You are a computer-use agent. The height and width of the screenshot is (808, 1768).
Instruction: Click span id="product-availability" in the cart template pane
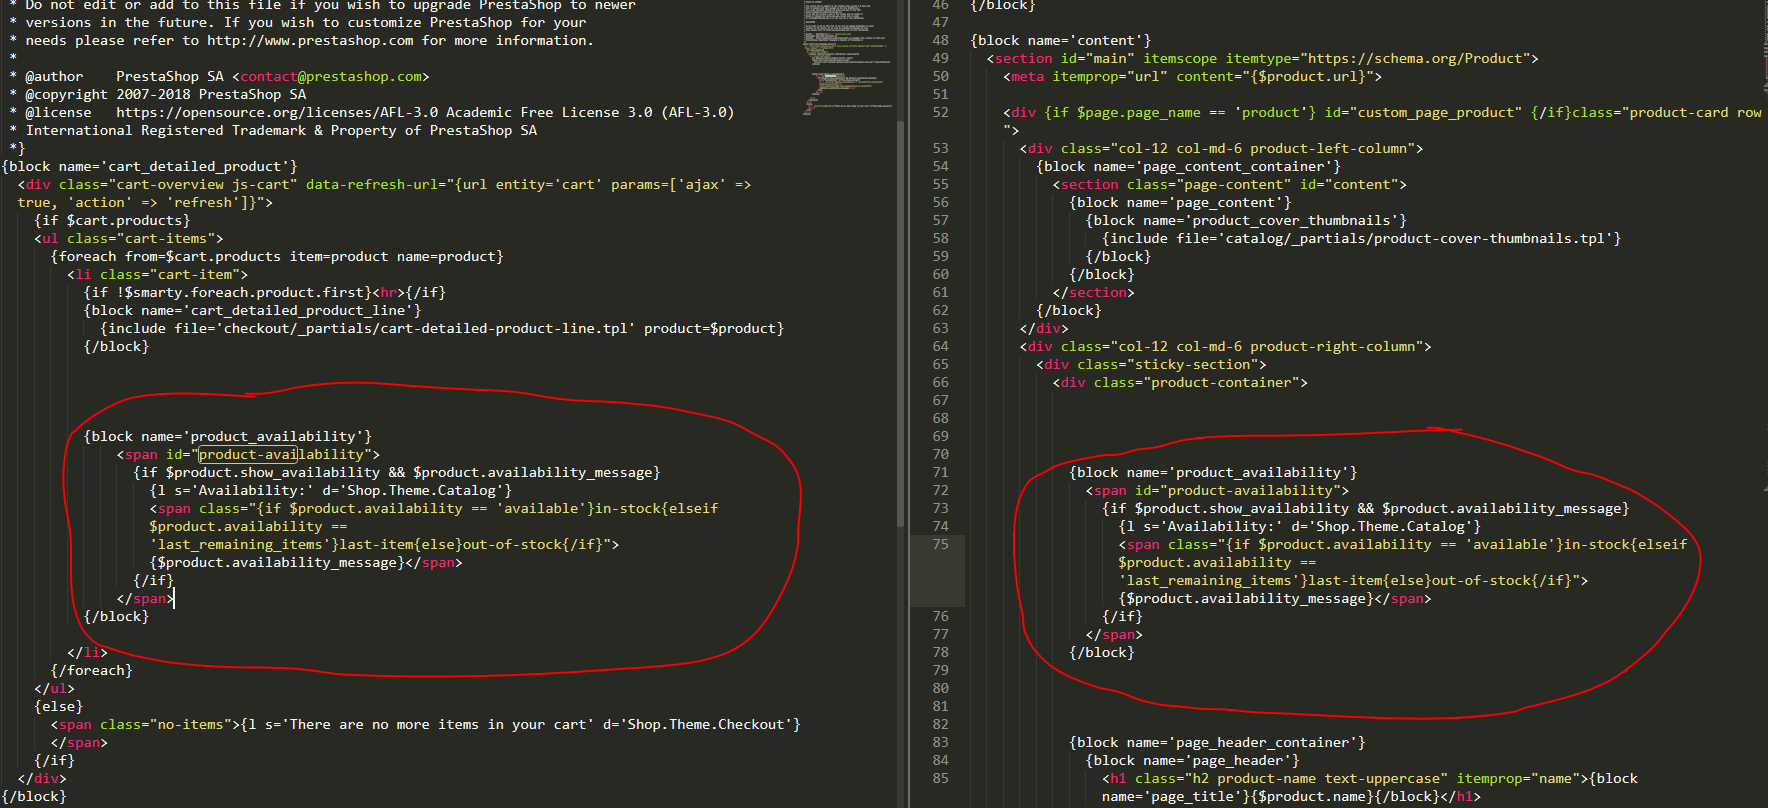[248, 455]
